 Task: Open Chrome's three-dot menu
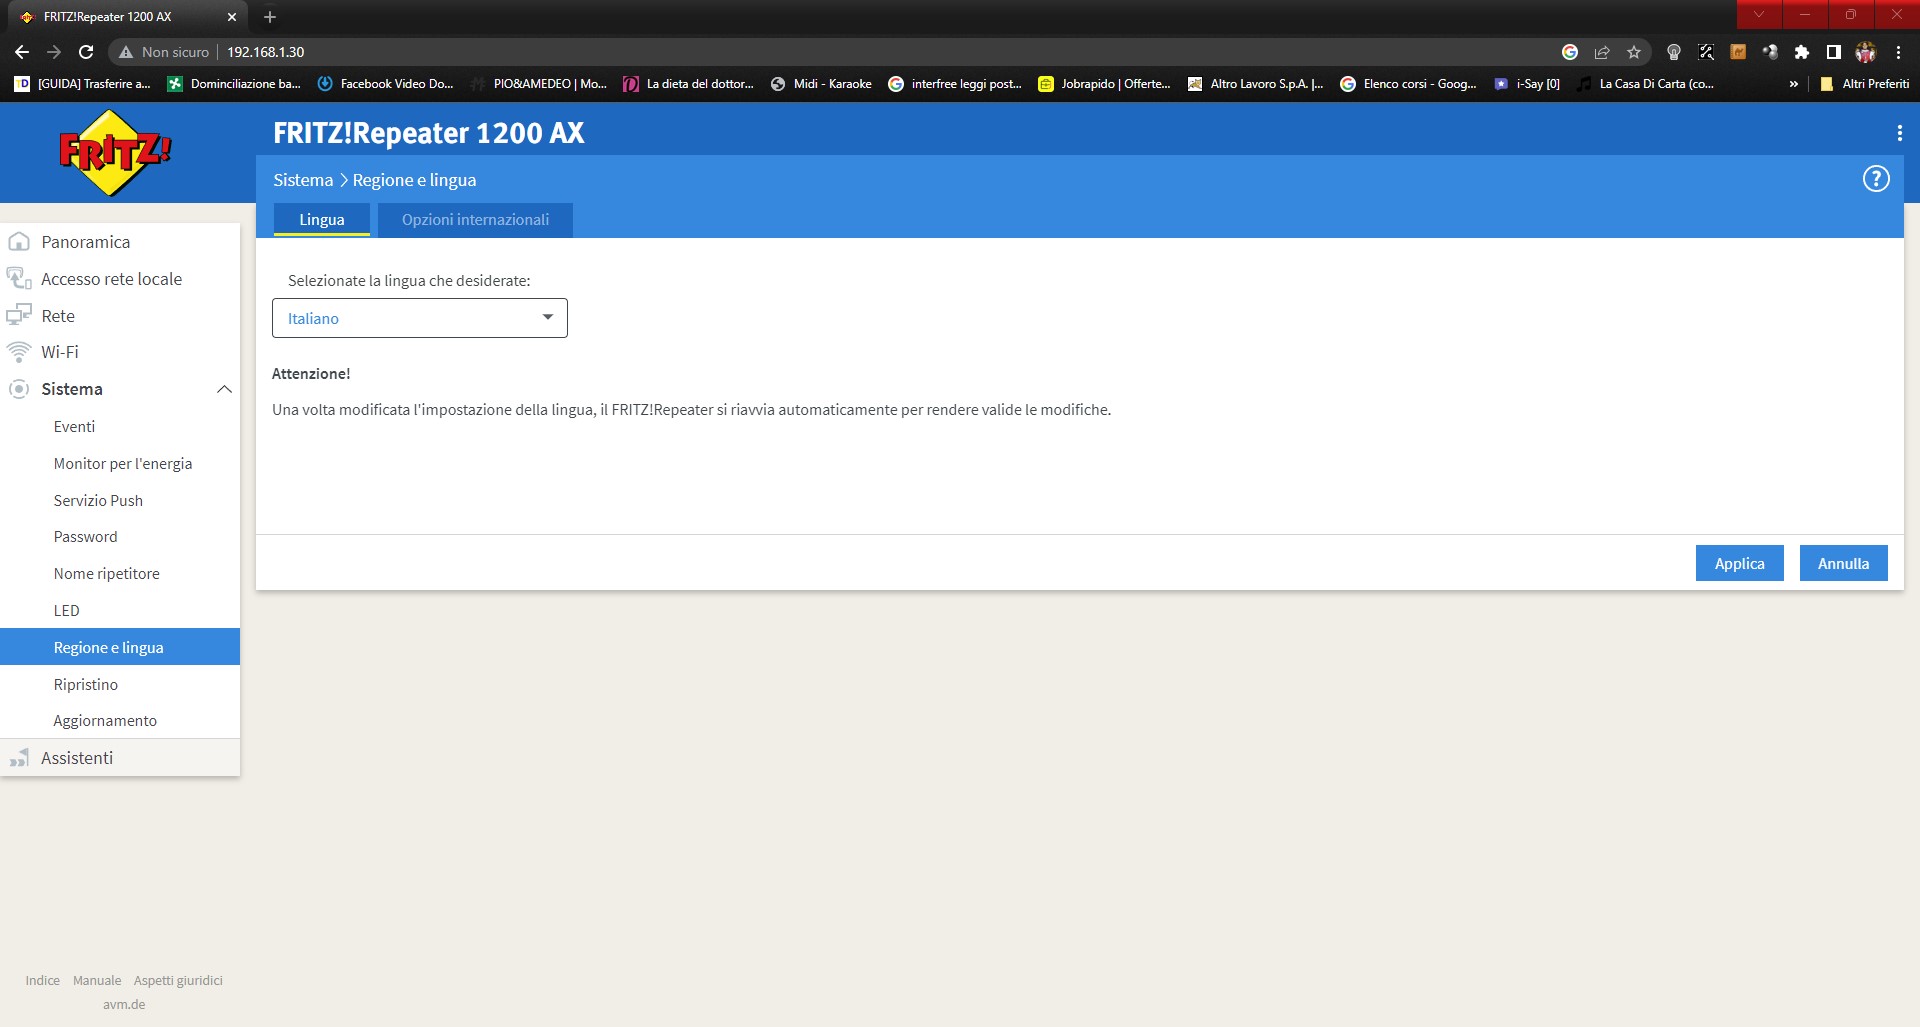1898,52
